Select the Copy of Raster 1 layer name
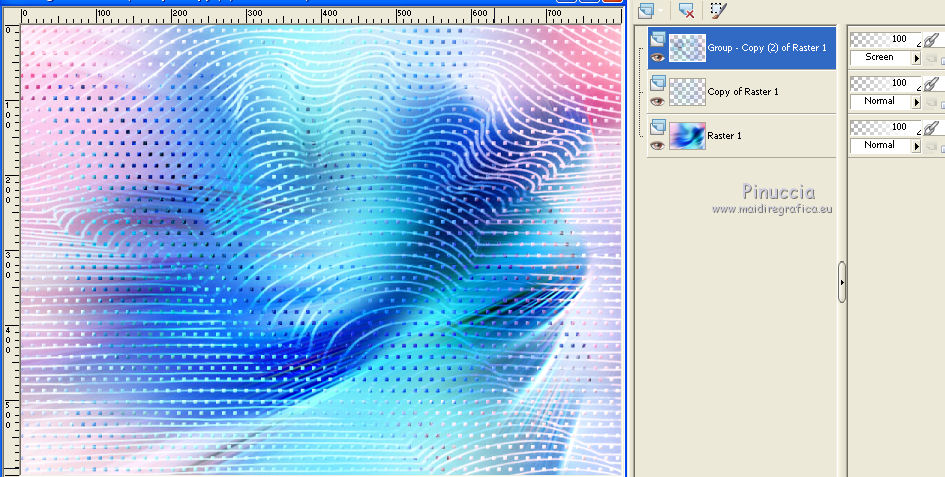 coord(742,92)
